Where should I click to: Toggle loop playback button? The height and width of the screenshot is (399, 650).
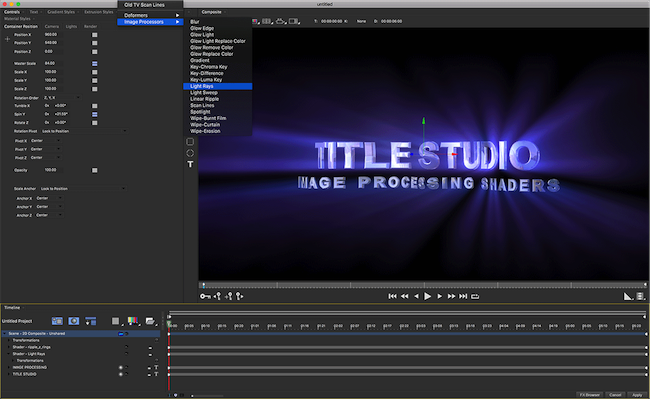(x=475, y=296)
